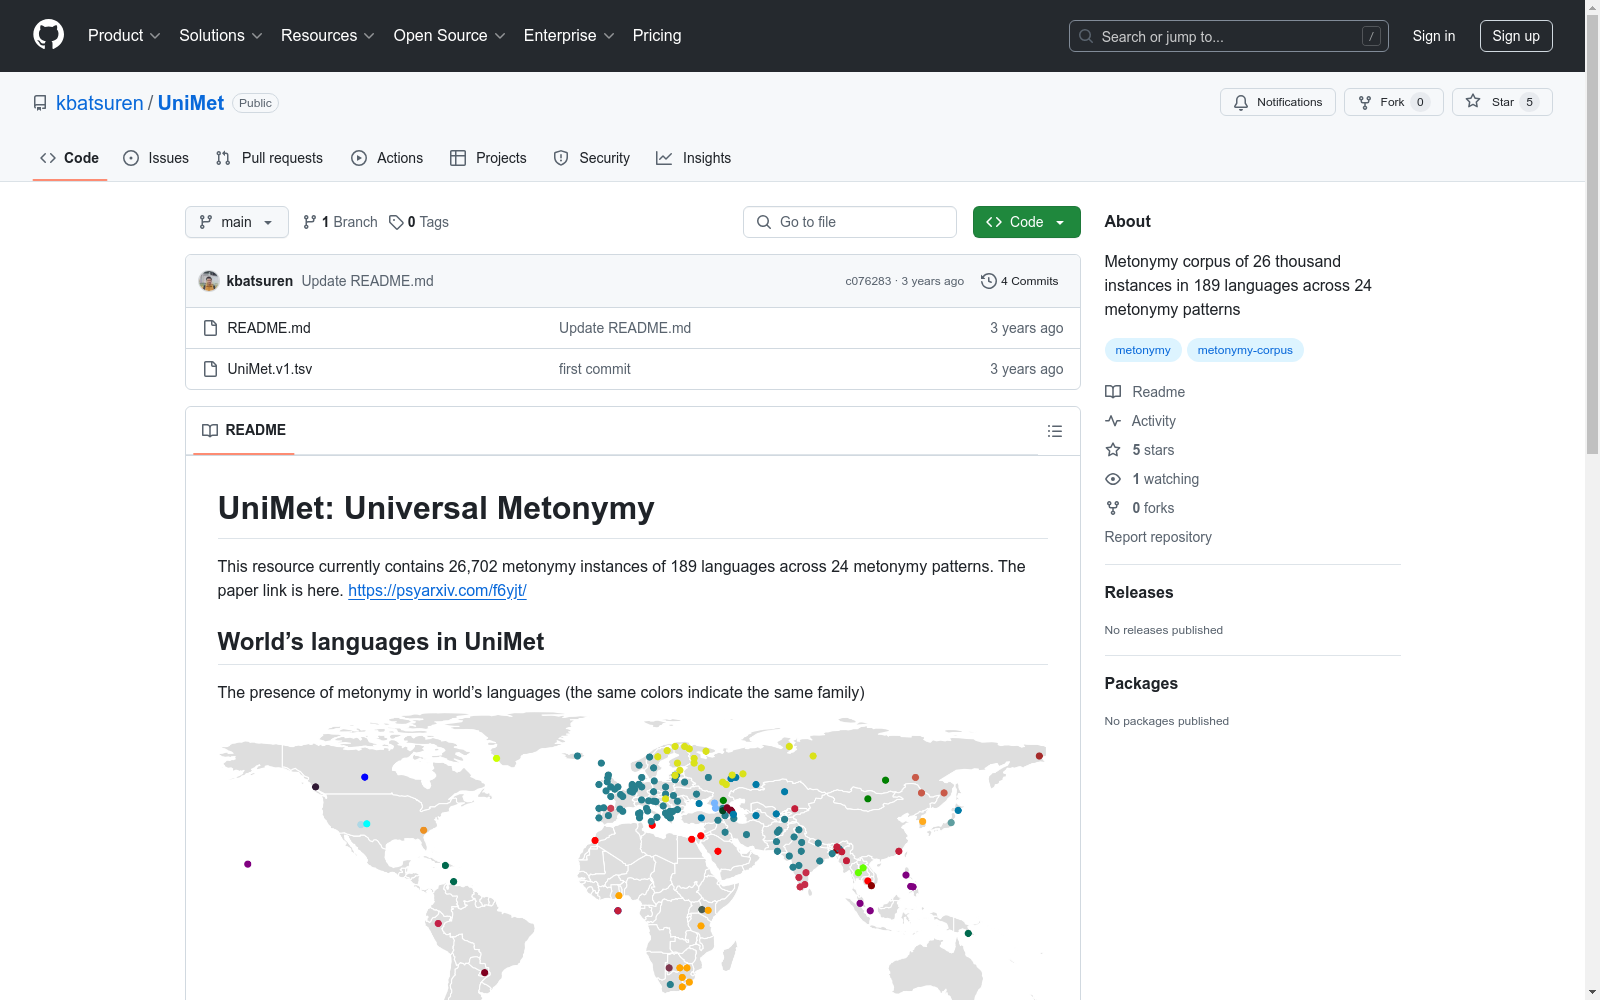The image size is (1600, 1000).
Task: Click the tag icon next to 0 Tags
Action: [x=396, y=222]
